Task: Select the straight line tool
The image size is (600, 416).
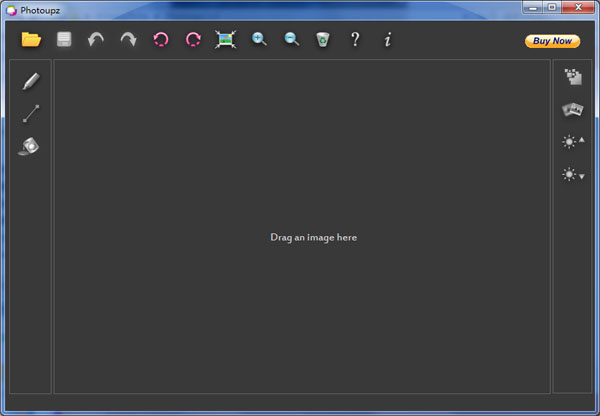Action: click(31, 114)
